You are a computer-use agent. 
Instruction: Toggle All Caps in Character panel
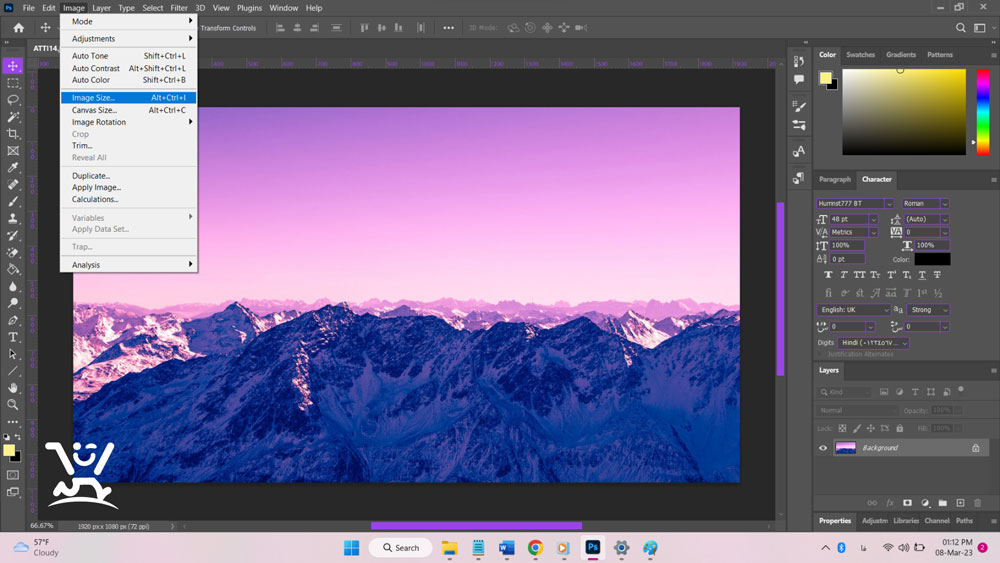(860, 275)
